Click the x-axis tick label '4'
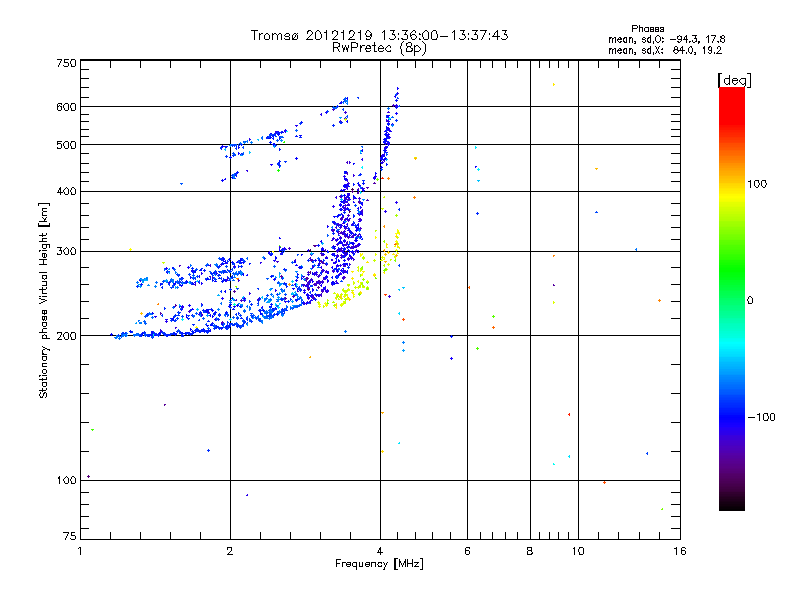This screenshot has width=800, height=600. point(380,551)
